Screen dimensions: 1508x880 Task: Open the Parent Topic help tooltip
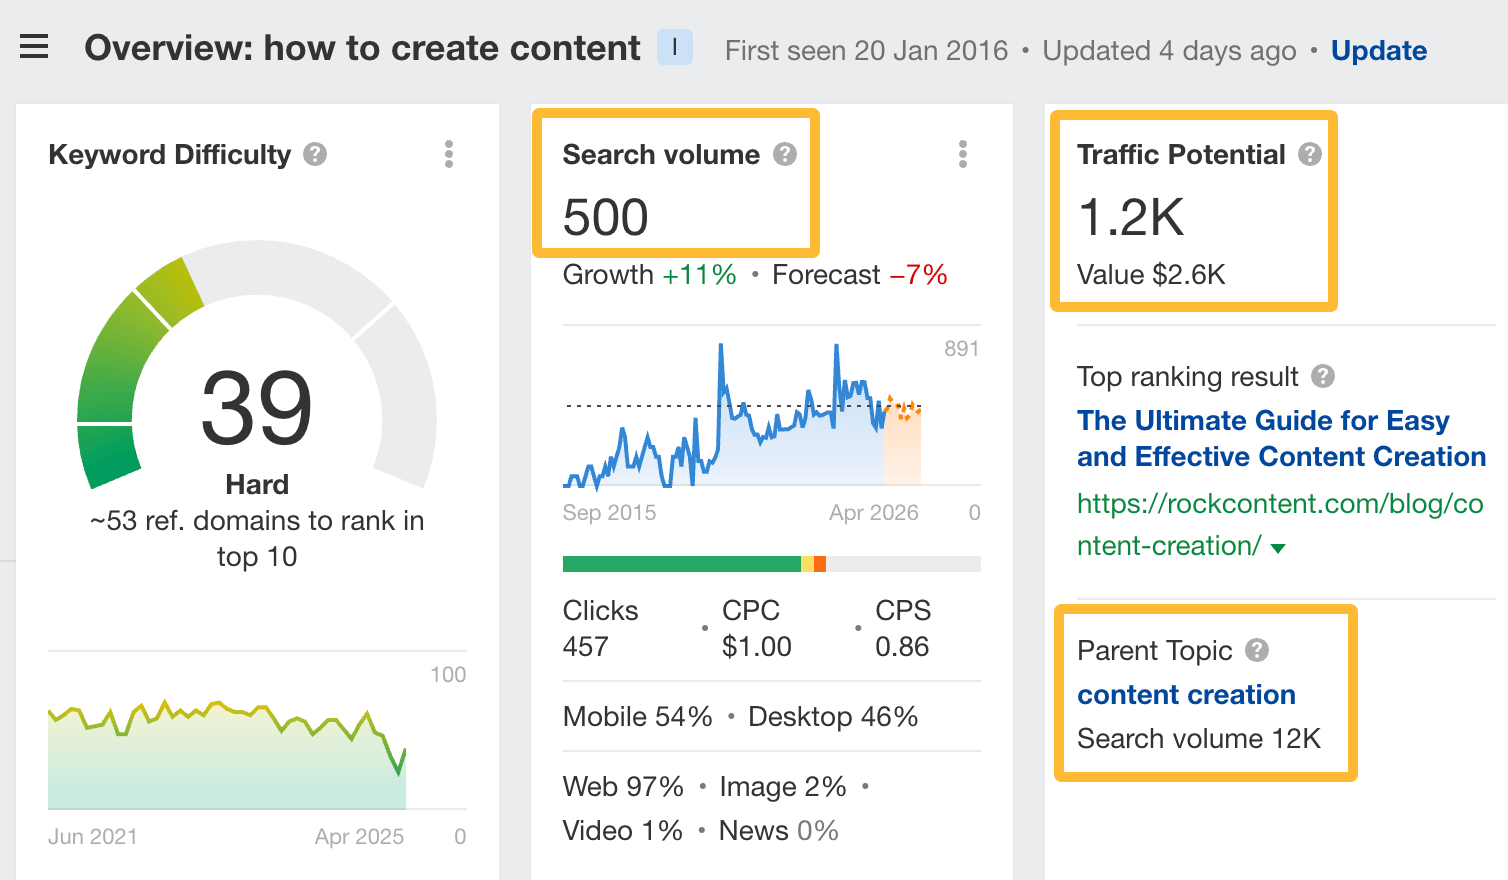1257,650
